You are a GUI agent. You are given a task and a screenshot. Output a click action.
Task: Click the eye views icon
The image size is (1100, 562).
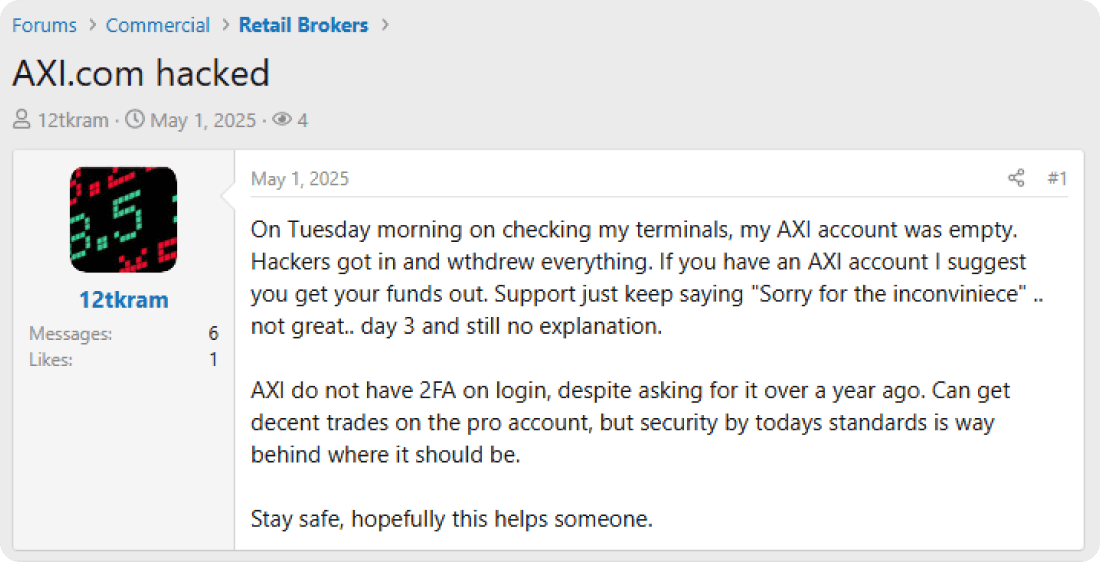pos(282,121)
